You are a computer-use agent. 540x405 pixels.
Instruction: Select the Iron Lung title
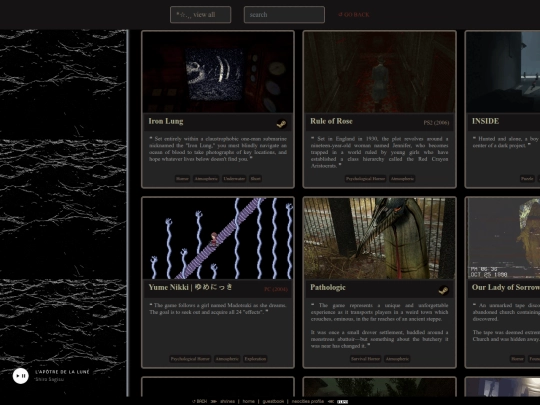coord(166,121)
